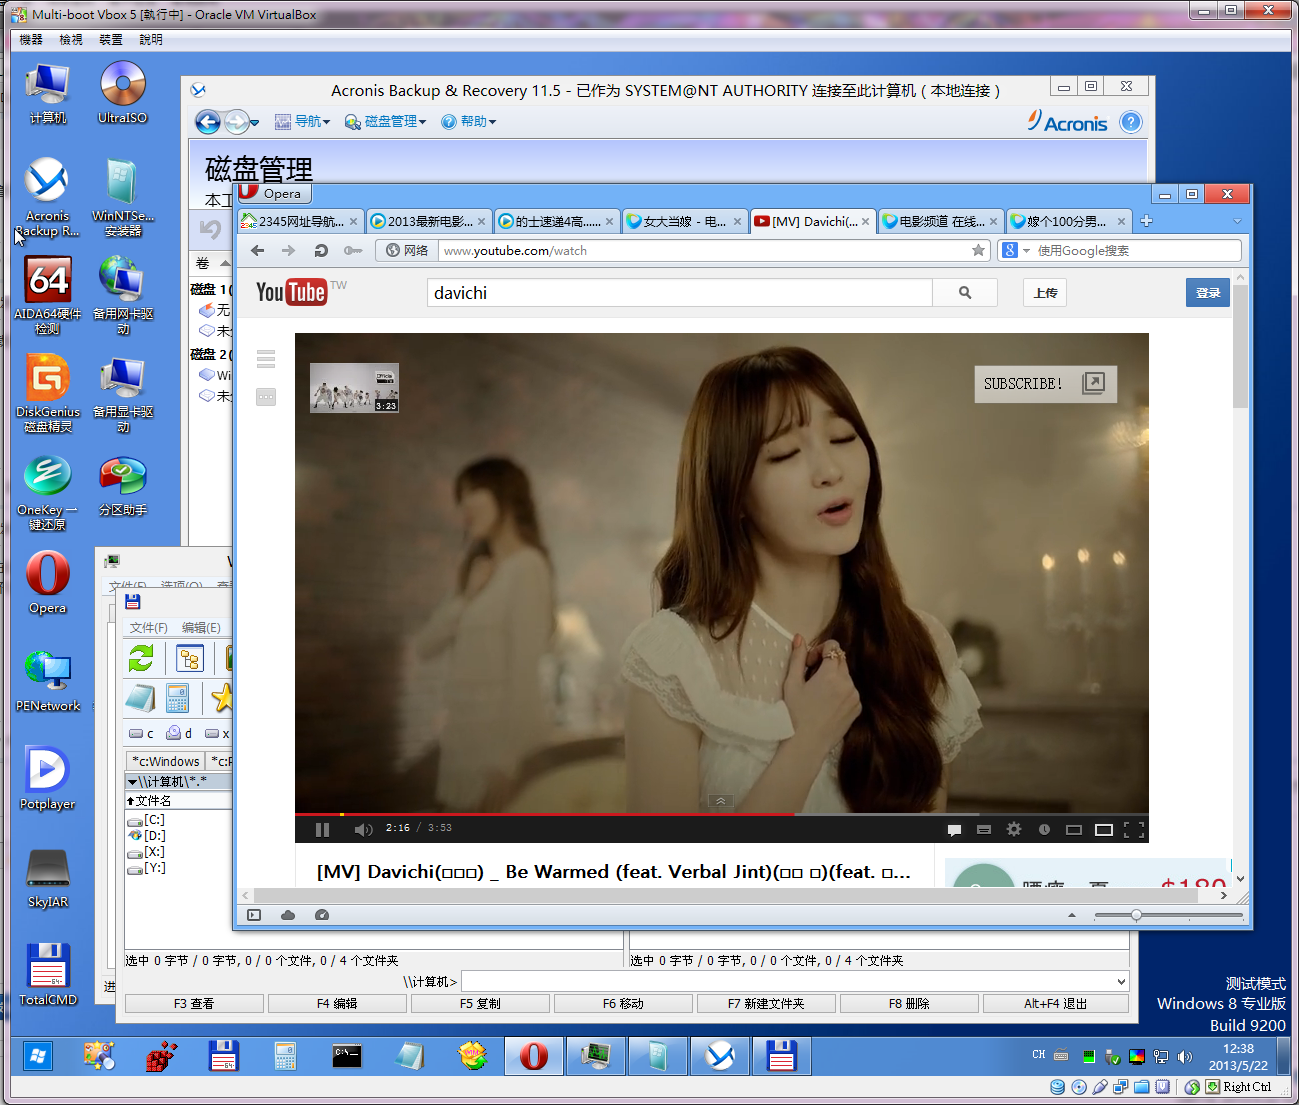Seek on the red video progress bar
The image size is (1299, 1105).
pyautogui.click(x=721, y=814)
